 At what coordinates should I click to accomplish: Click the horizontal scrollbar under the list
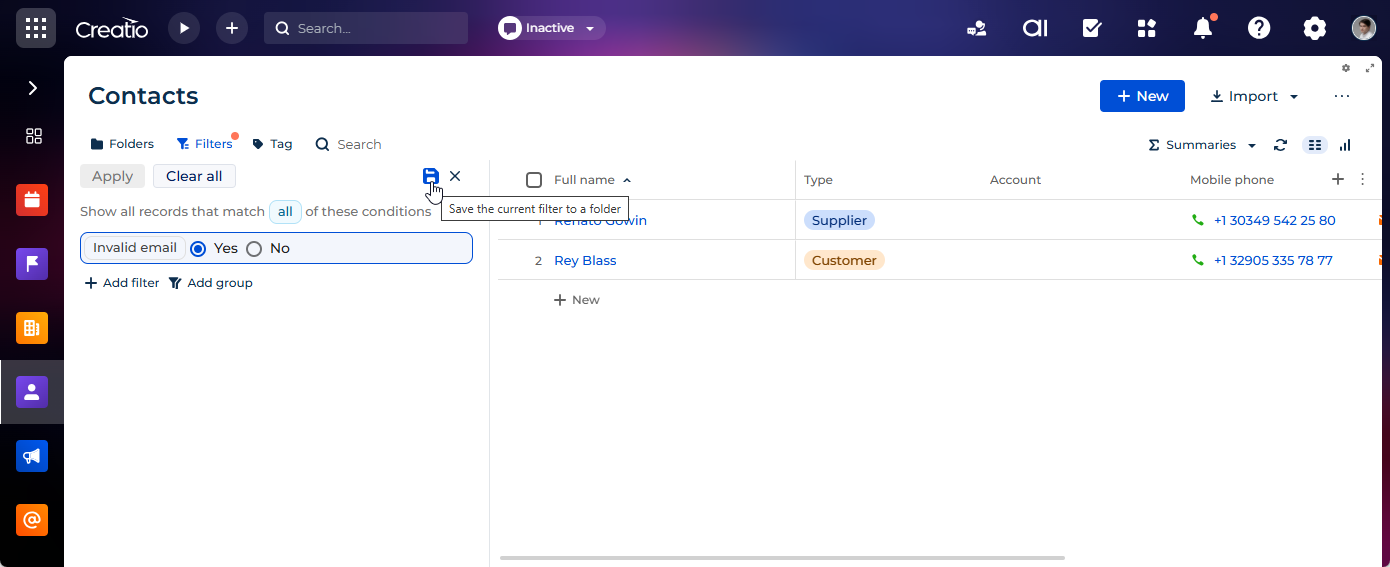782,558
